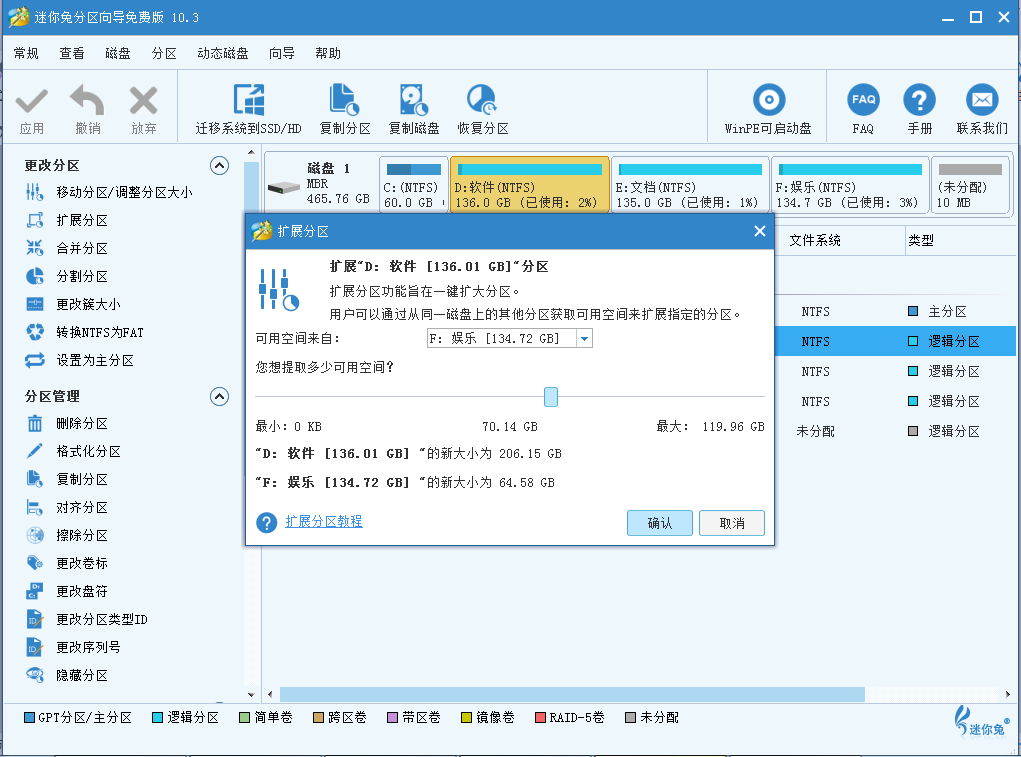Confirm with the 确认 button
The height and width of the screenshot is (757, 1021).
(660, 523)
